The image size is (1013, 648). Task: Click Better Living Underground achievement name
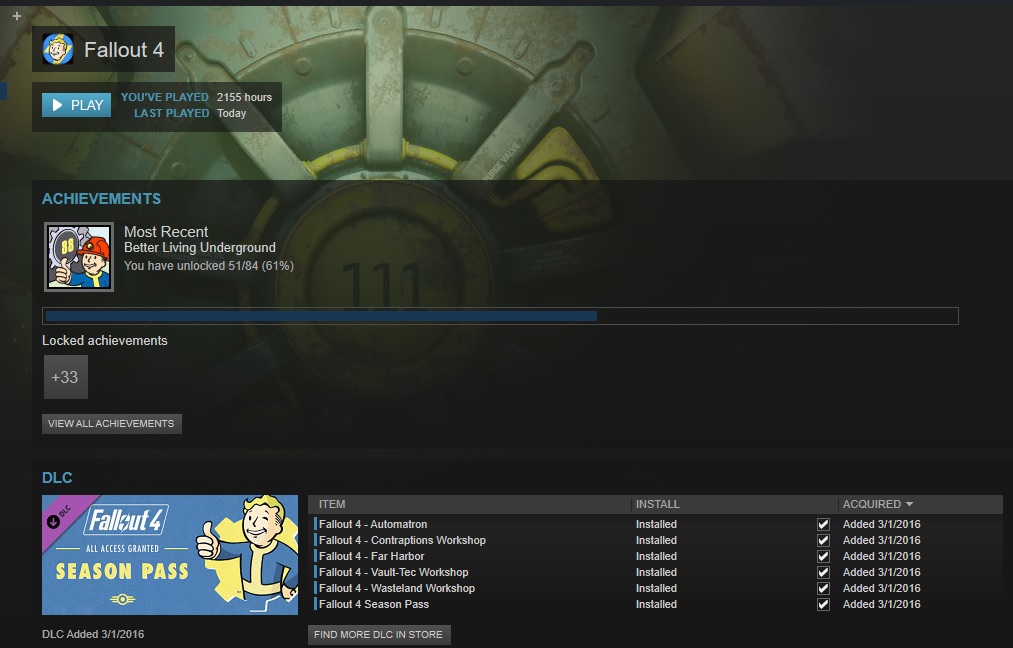[x=200, y=247]
